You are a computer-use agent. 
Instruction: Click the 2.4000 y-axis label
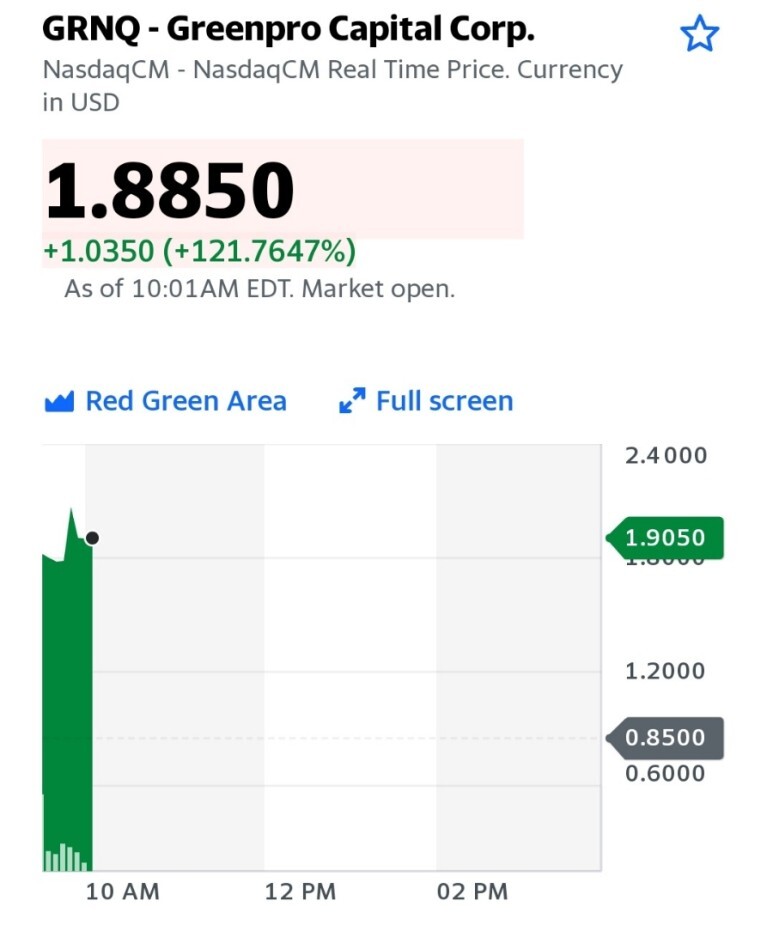click(666, 455)
